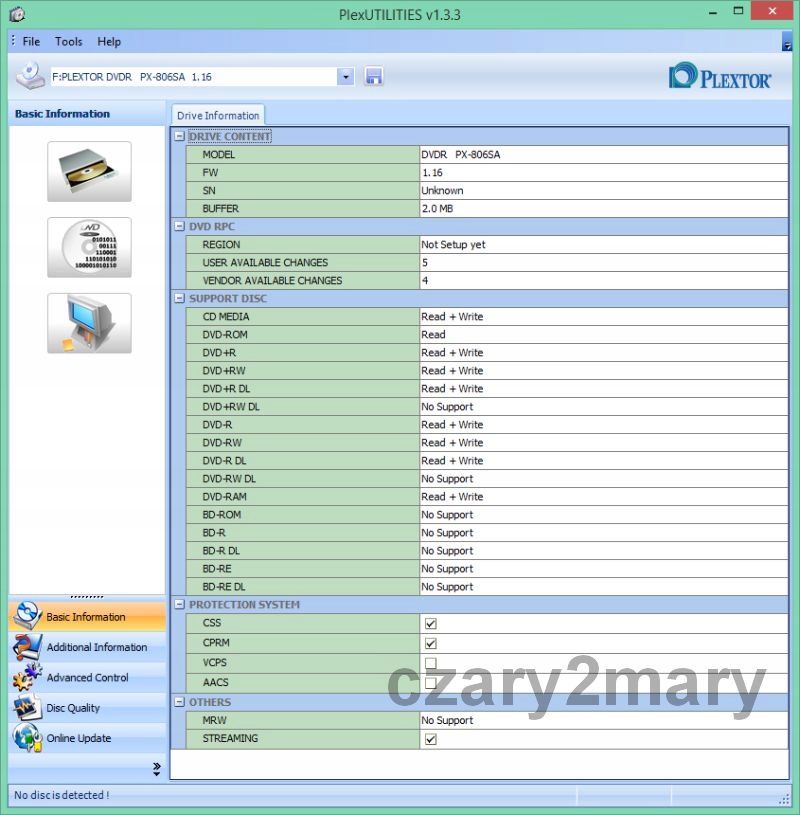Toggle the CPRM checkbox
The width and height of the screenshot is (800, 815).
(x=431, y=643)
